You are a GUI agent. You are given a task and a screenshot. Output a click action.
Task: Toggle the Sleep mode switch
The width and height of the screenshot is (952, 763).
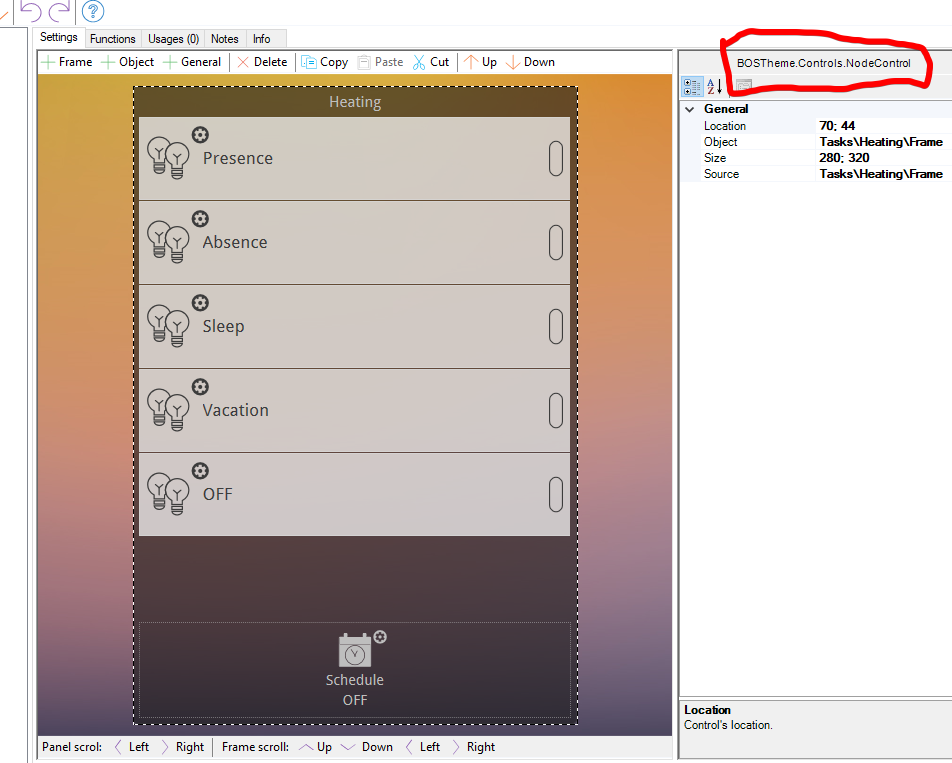[556, 326]
